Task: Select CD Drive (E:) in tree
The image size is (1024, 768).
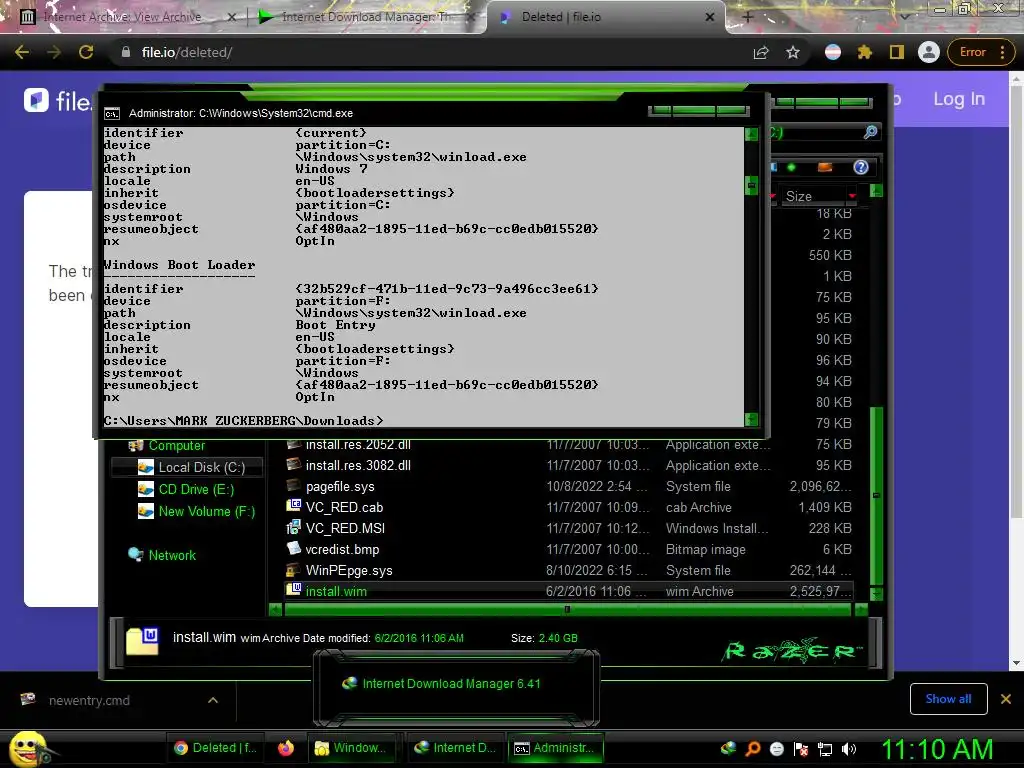Action: (x=196, y=489)
